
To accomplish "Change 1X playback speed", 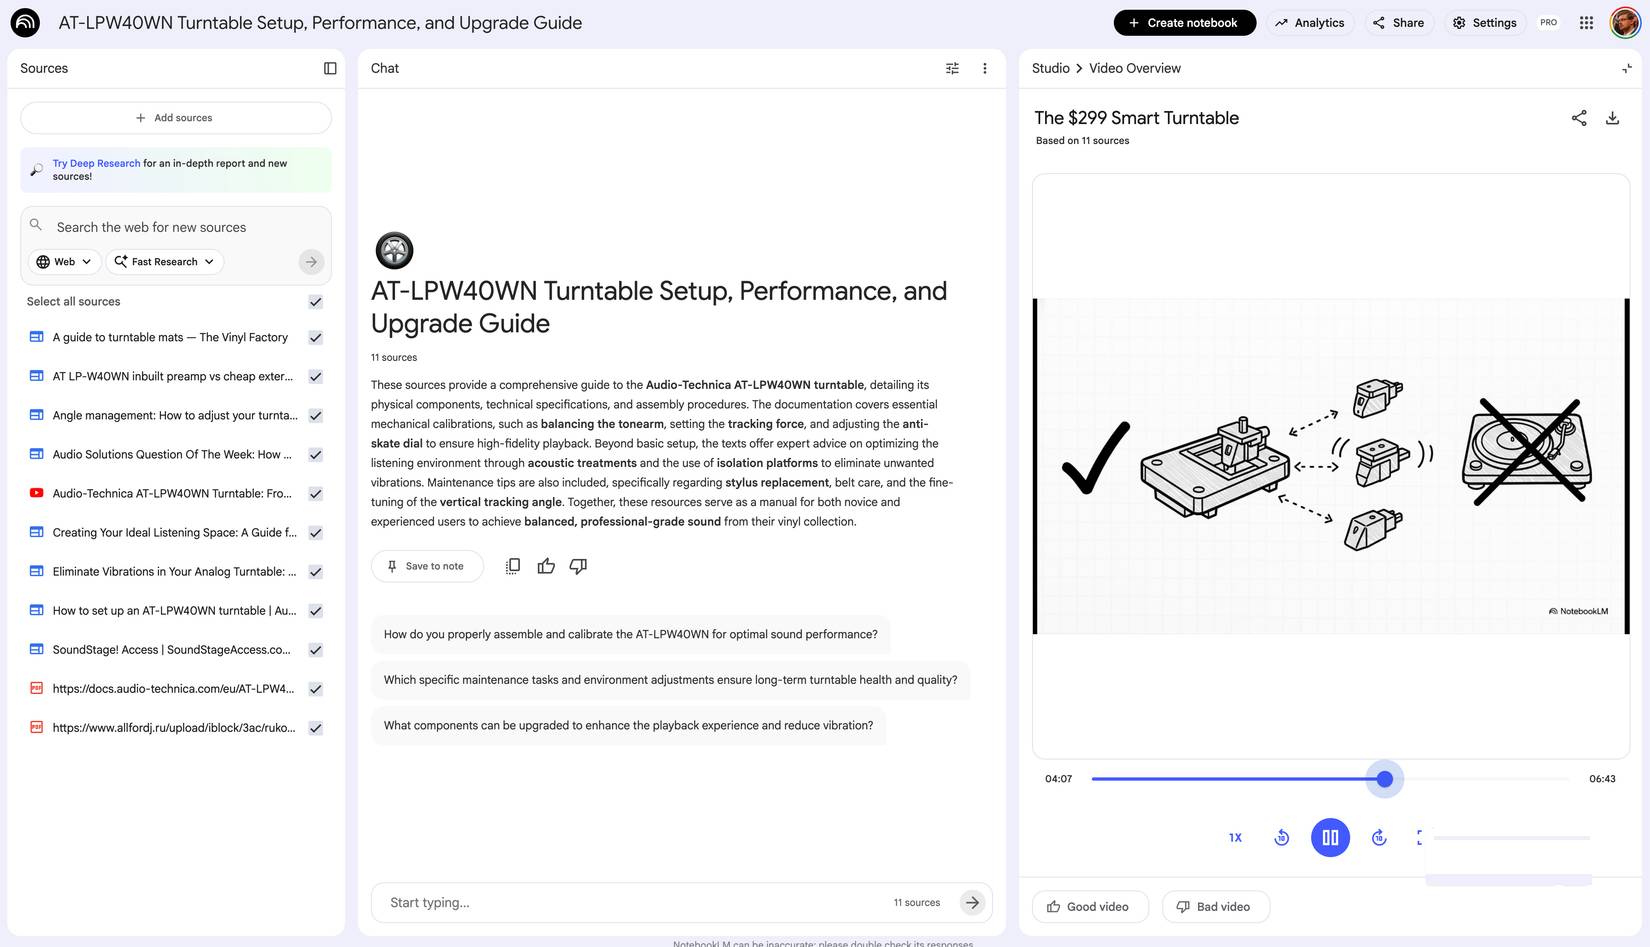I will click(x=1235, y=838).
